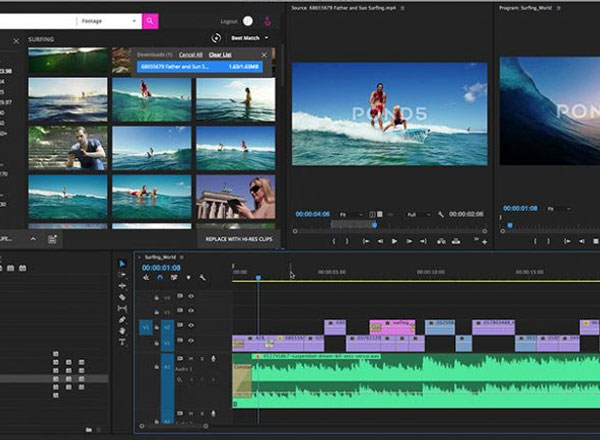Screen dimensions: 600x440
Task: Toggle V1 track visibility eye
Action: pos(191,340)
